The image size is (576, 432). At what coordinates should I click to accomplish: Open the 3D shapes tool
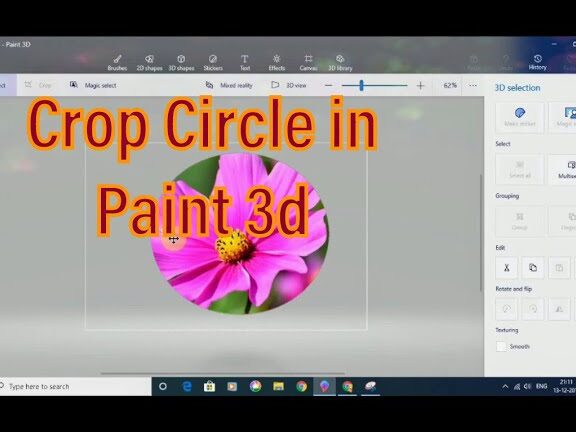click(181, 62)
